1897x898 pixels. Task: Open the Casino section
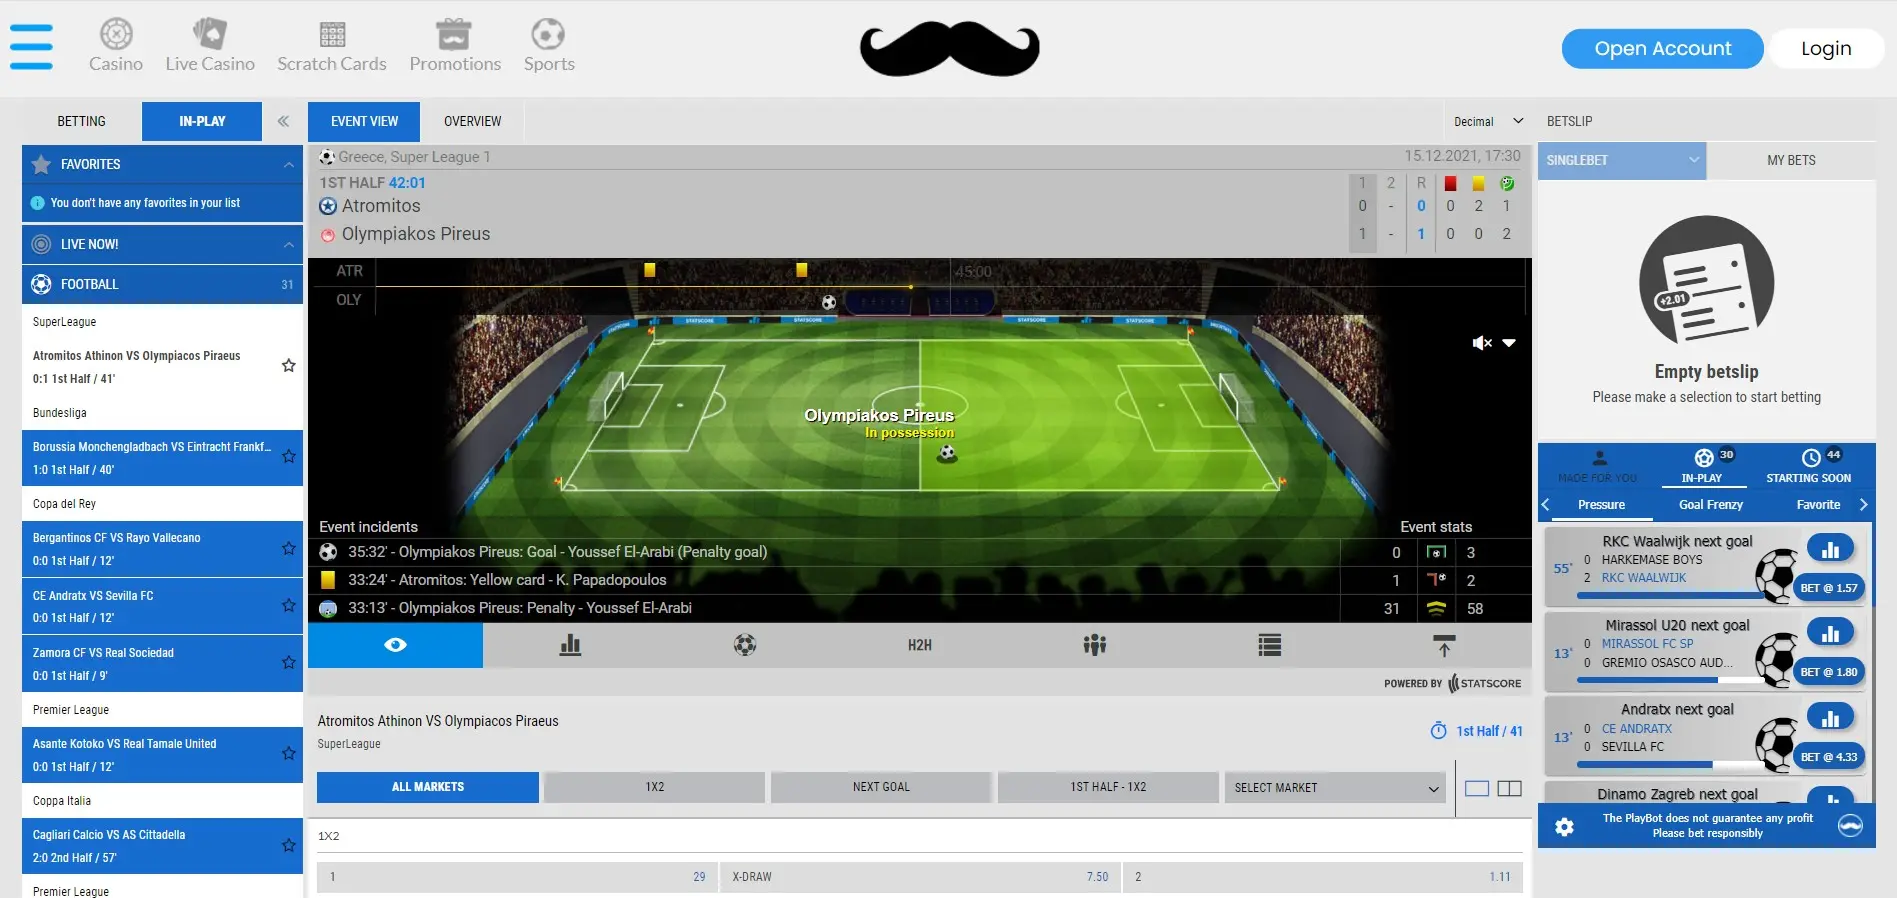(116, 46)
